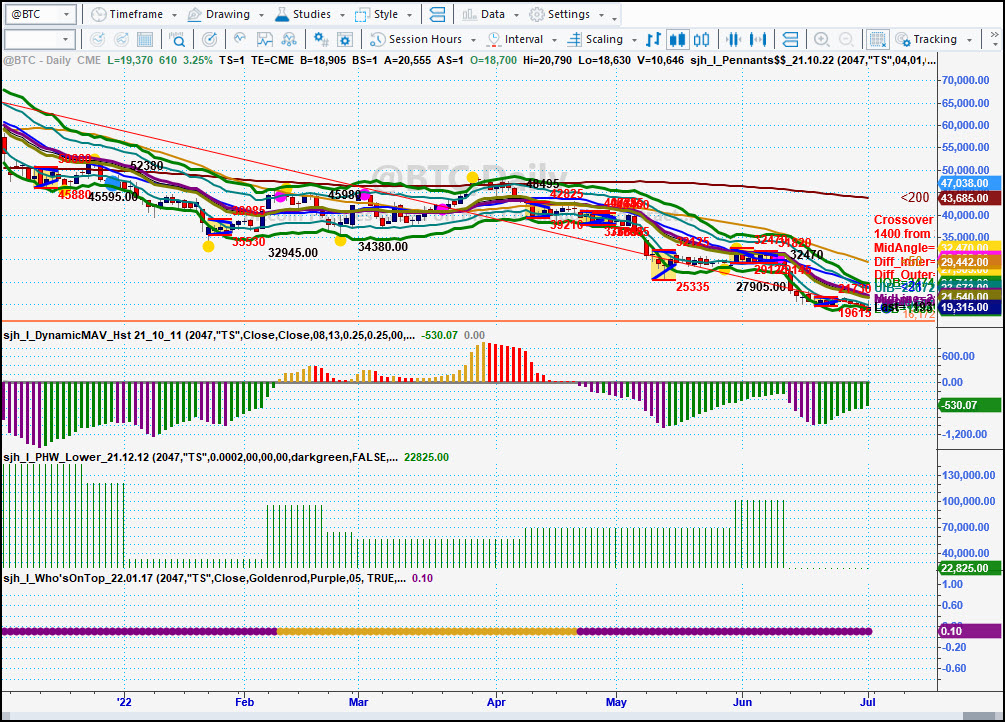This screenshot has height=722, width=1005.
Task: Expand the Session Hours dropdown arrow
Action: [x=474, y=40]
